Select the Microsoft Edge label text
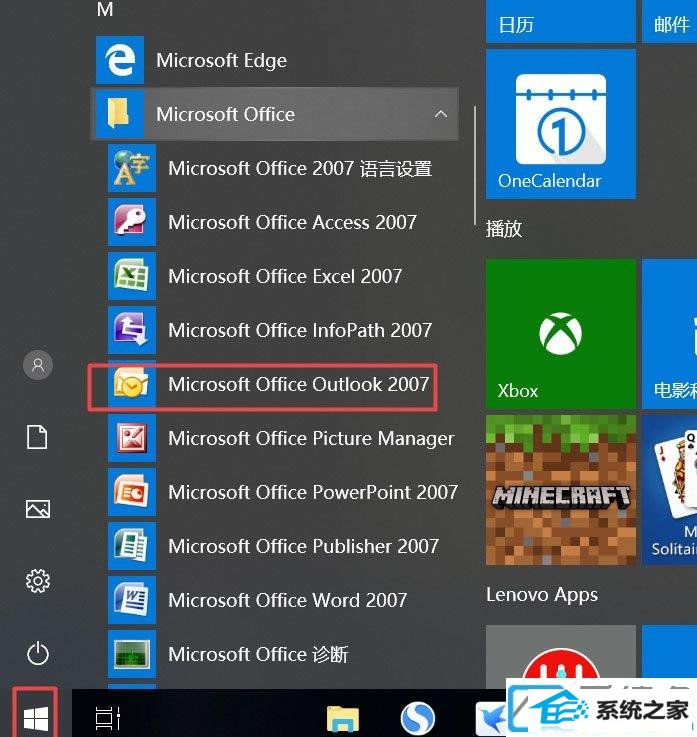The width and height of the screenshot is (697, 737). coord(221,60)
